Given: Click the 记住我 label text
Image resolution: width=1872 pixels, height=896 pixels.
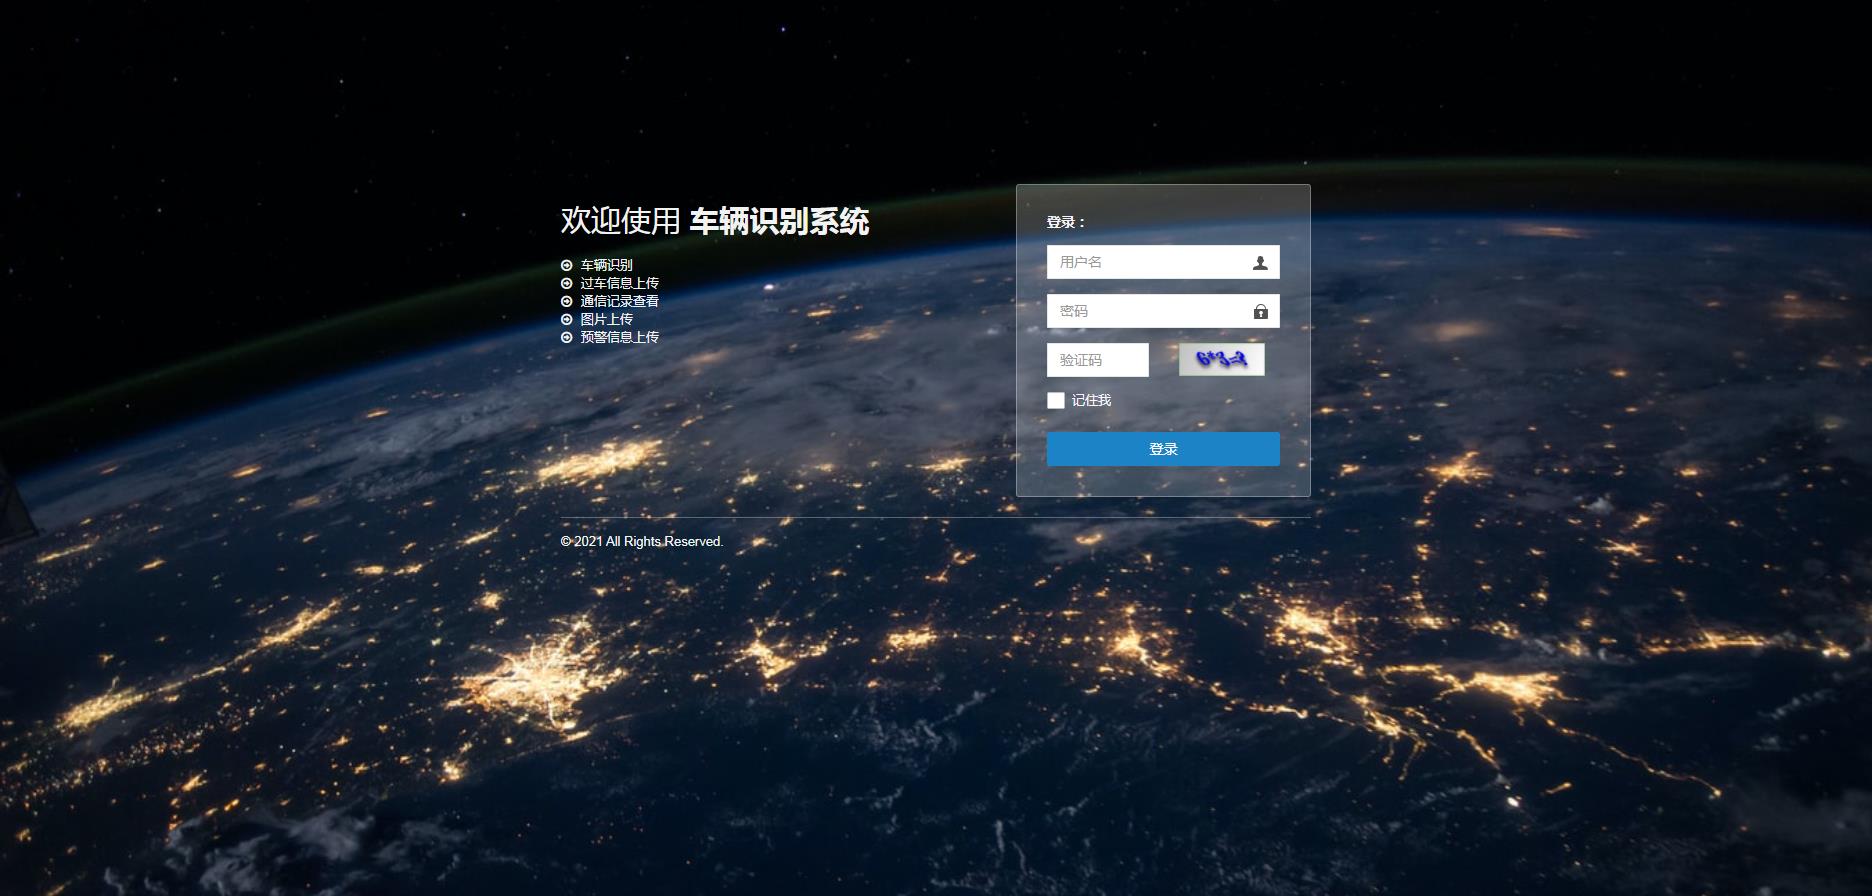Looking at the screenshot, I should tap(1091, 400).
